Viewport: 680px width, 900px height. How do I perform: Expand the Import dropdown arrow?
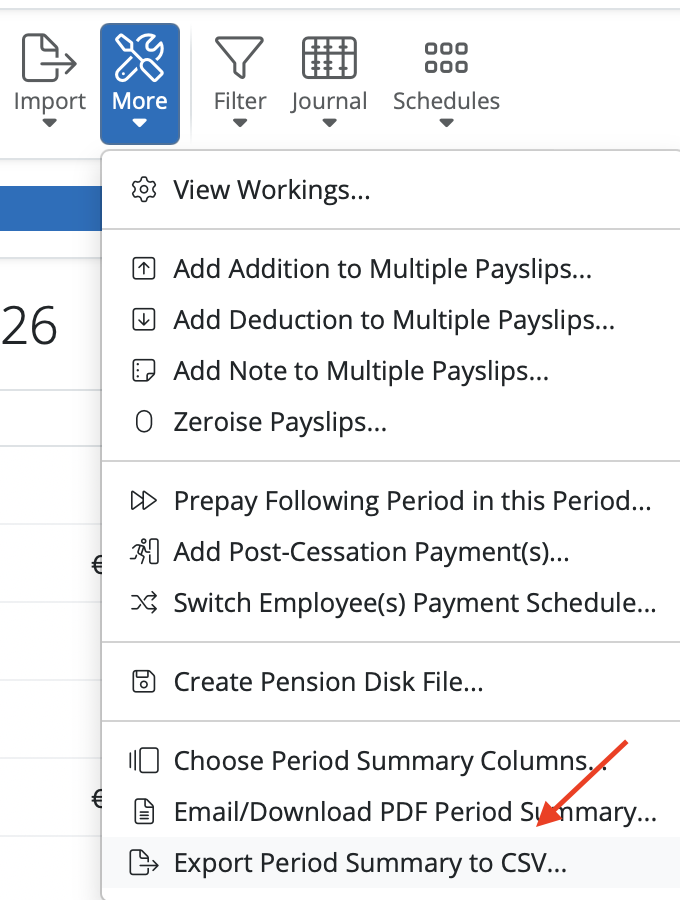click(x=49, y=124)
